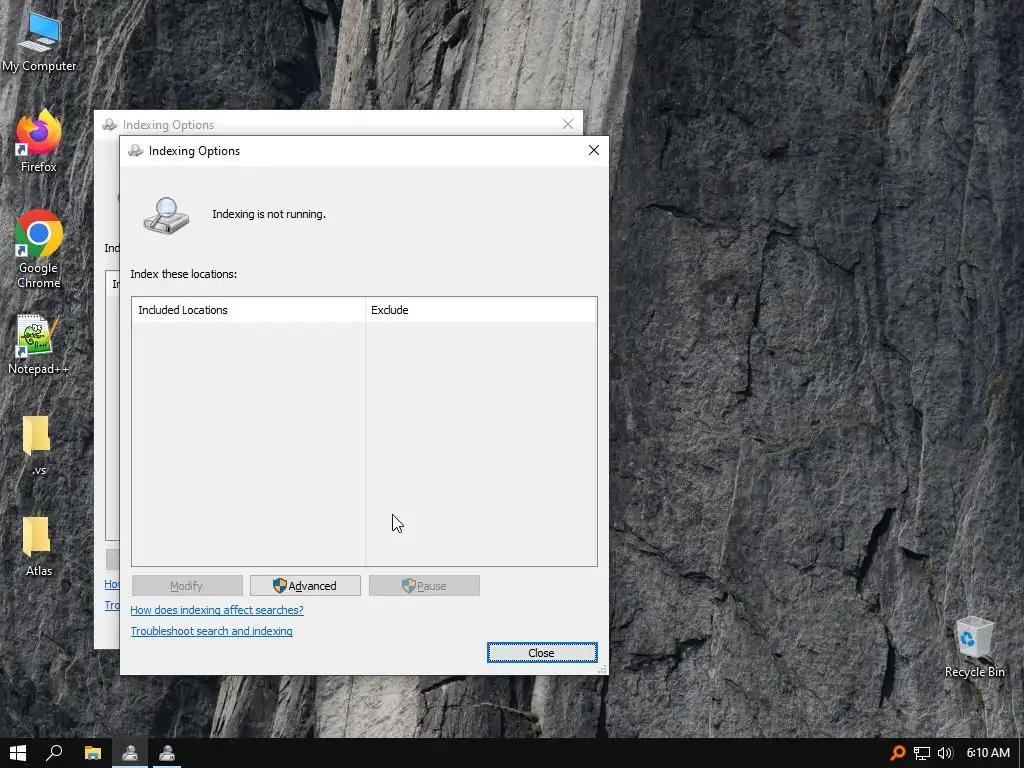Click the indexing drive magnifier icon
The height and width of the screenshot is (768, 1024).
[x=167, y=215]
